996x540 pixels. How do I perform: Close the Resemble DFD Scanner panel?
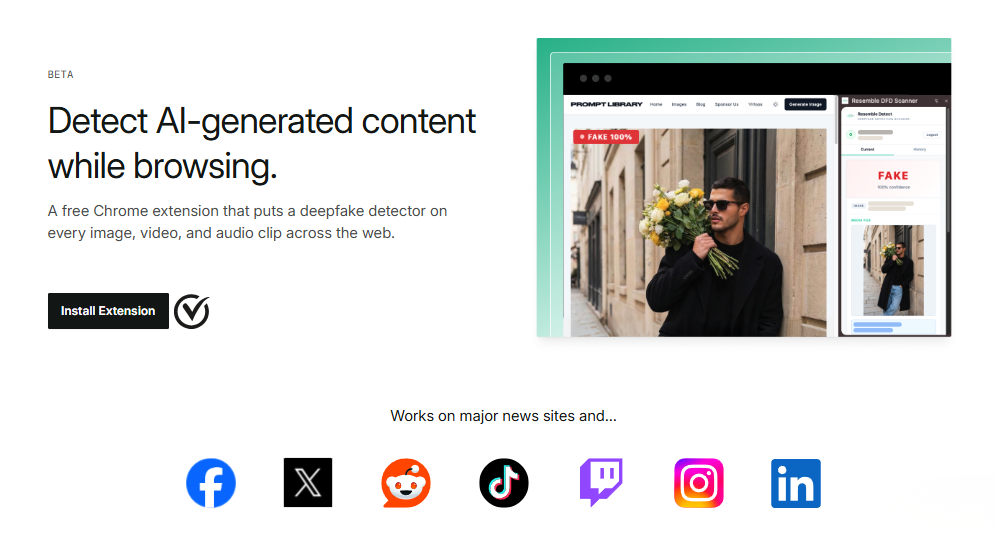tap(946, 100)
